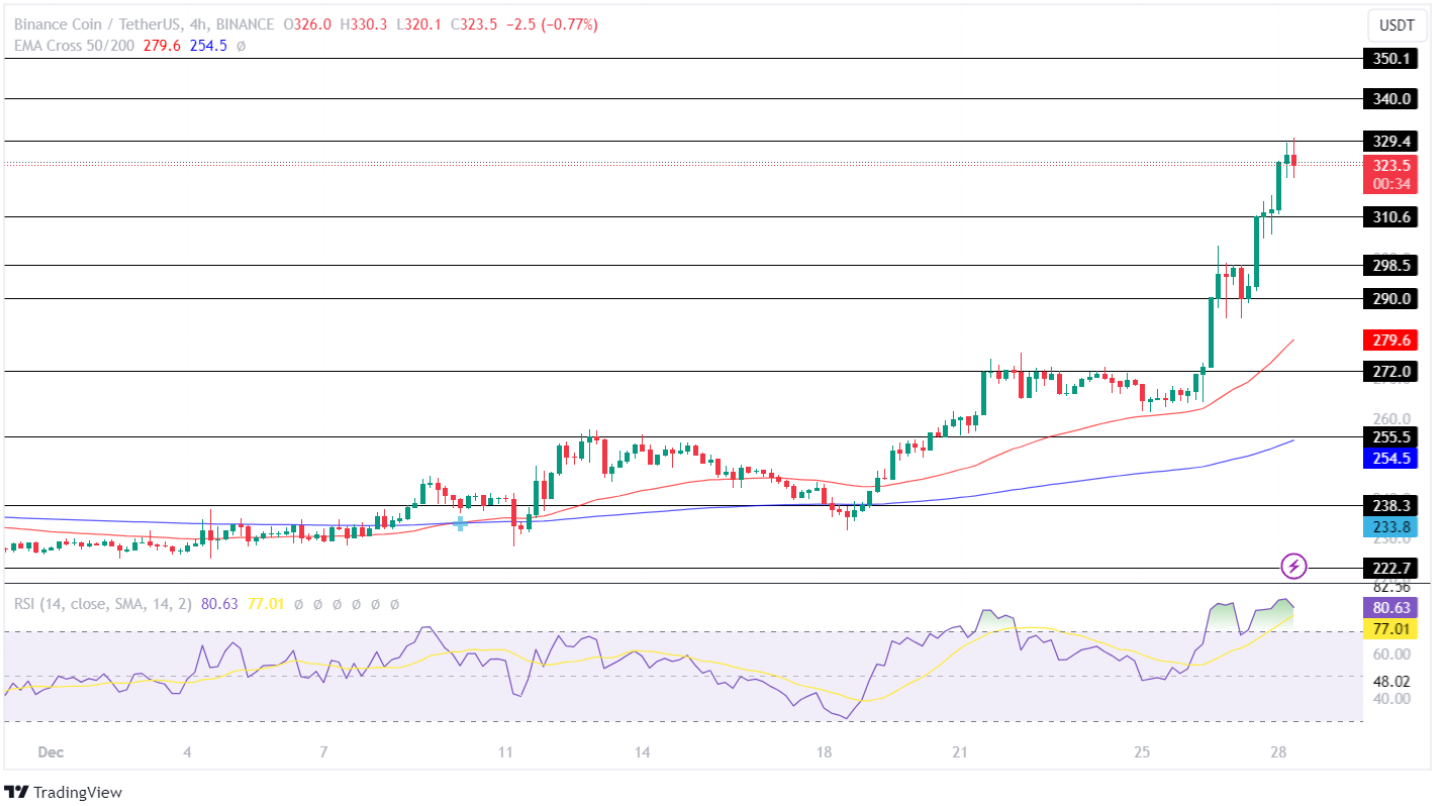Click the EMA Cross 50/200 indicator name
Image resolution: width=1435 pixels, height=806 pixels.
[70, 45]
